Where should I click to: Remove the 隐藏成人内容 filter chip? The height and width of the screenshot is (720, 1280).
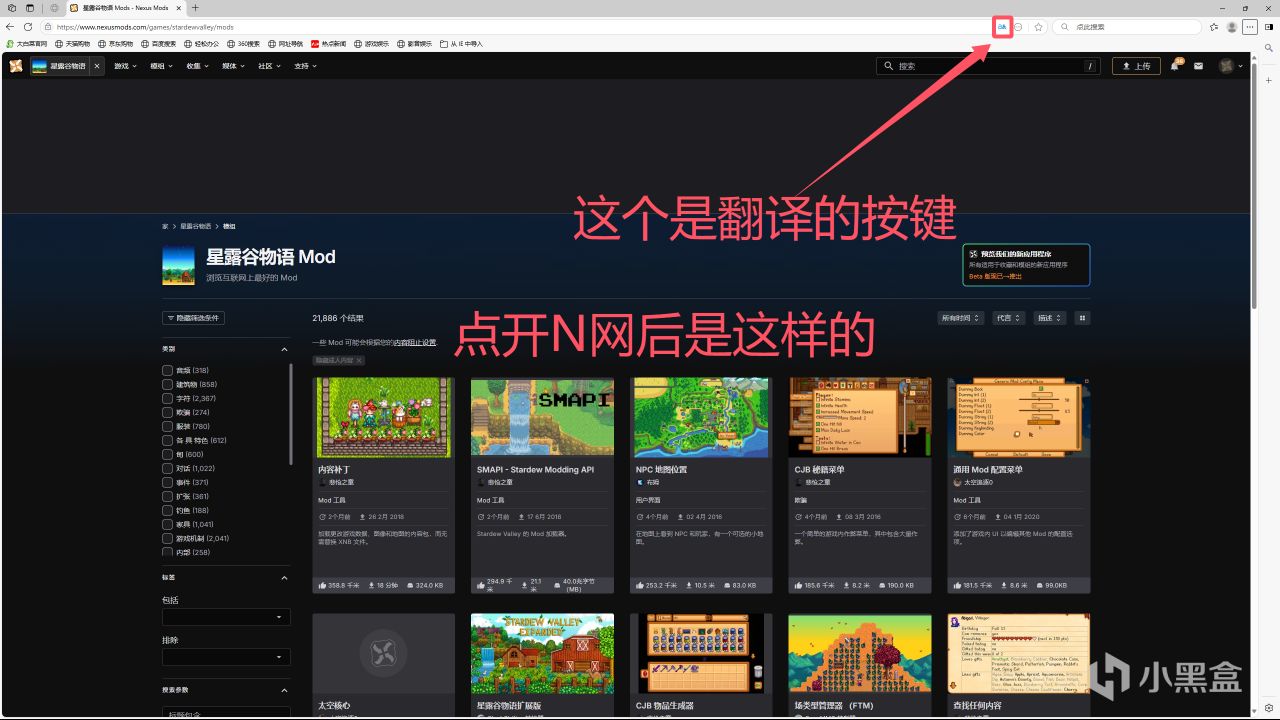(x=359, y=360)
